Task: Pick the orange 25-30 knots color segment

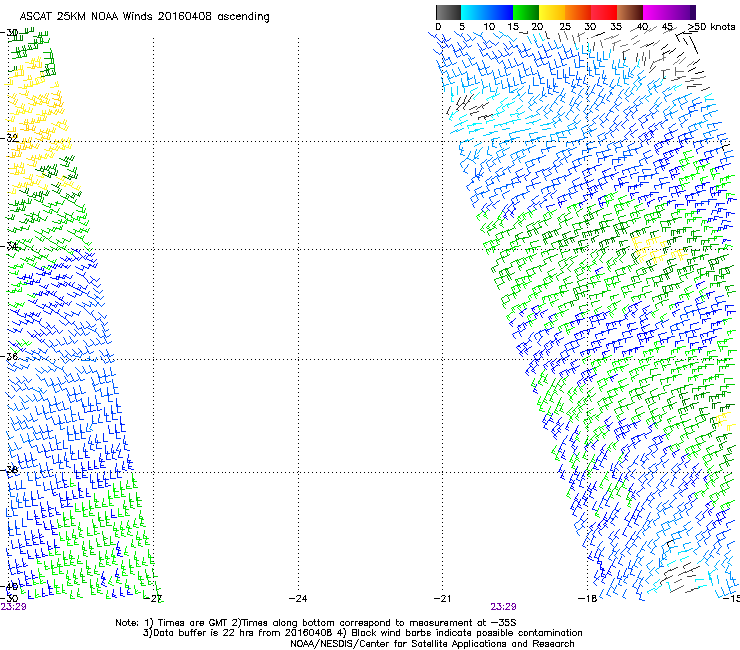Action: (578, 12)
